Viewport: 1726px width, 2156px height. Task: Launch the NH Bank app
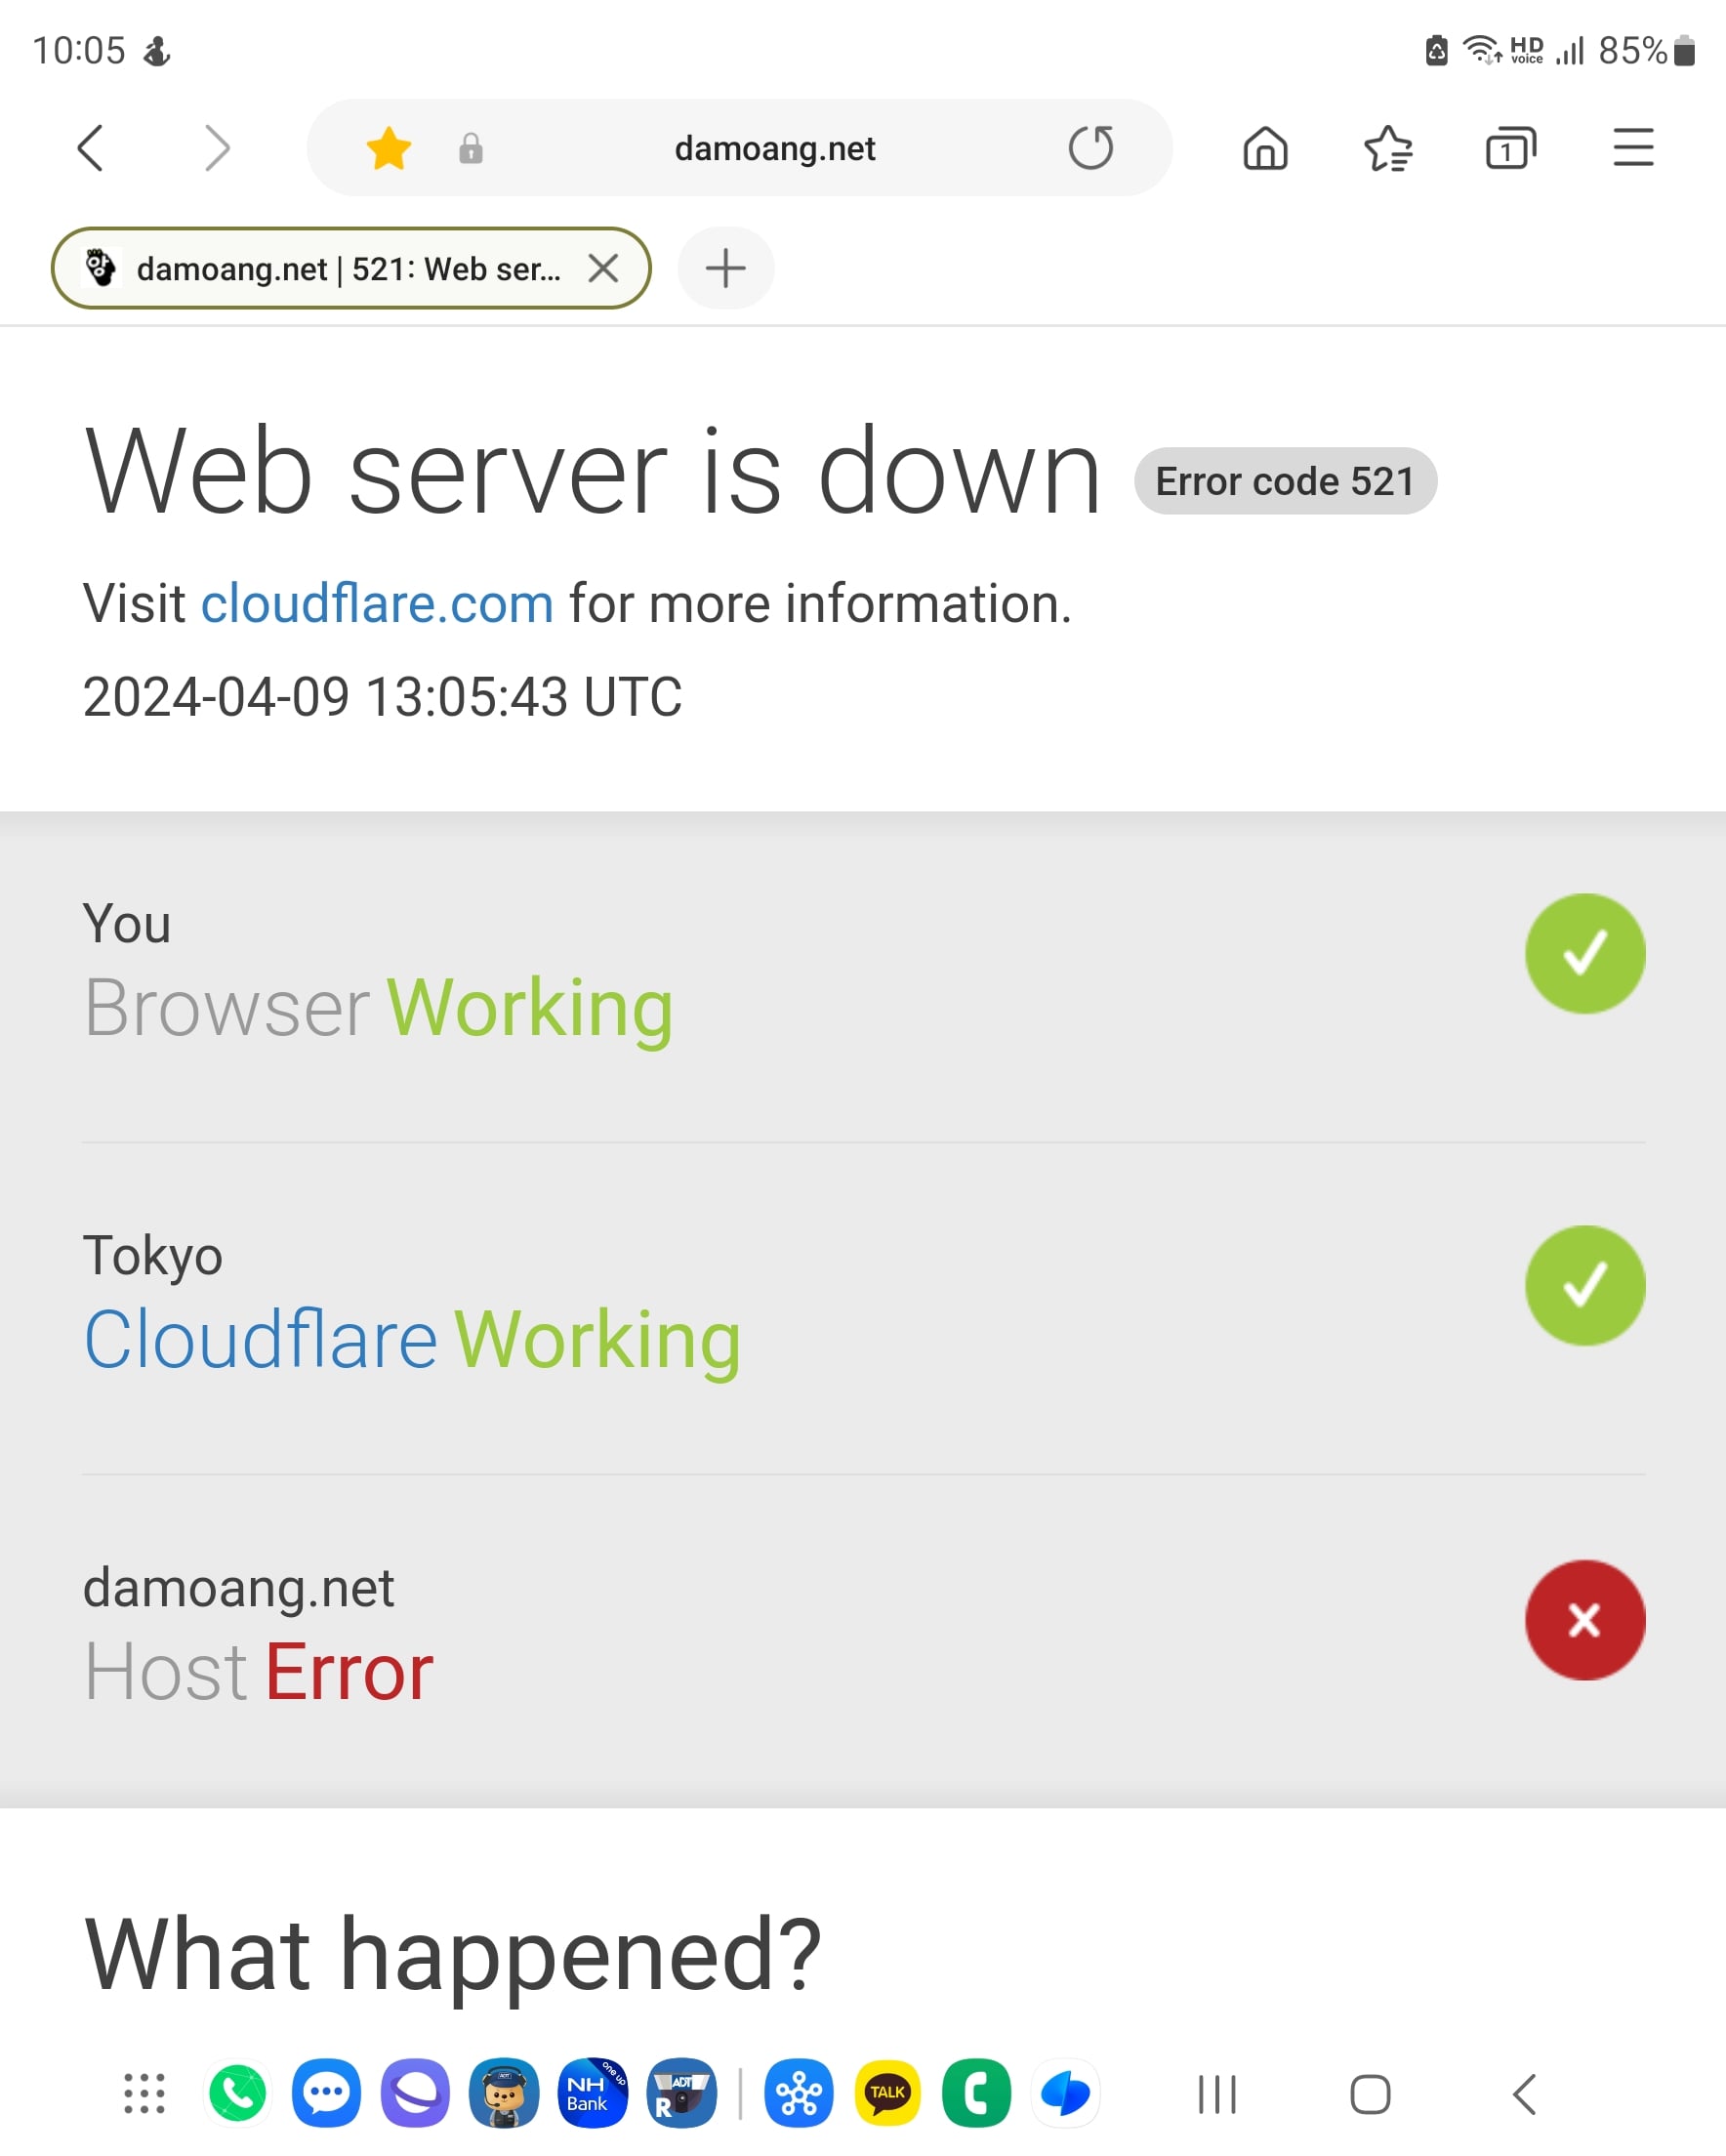click(593, 2093)
